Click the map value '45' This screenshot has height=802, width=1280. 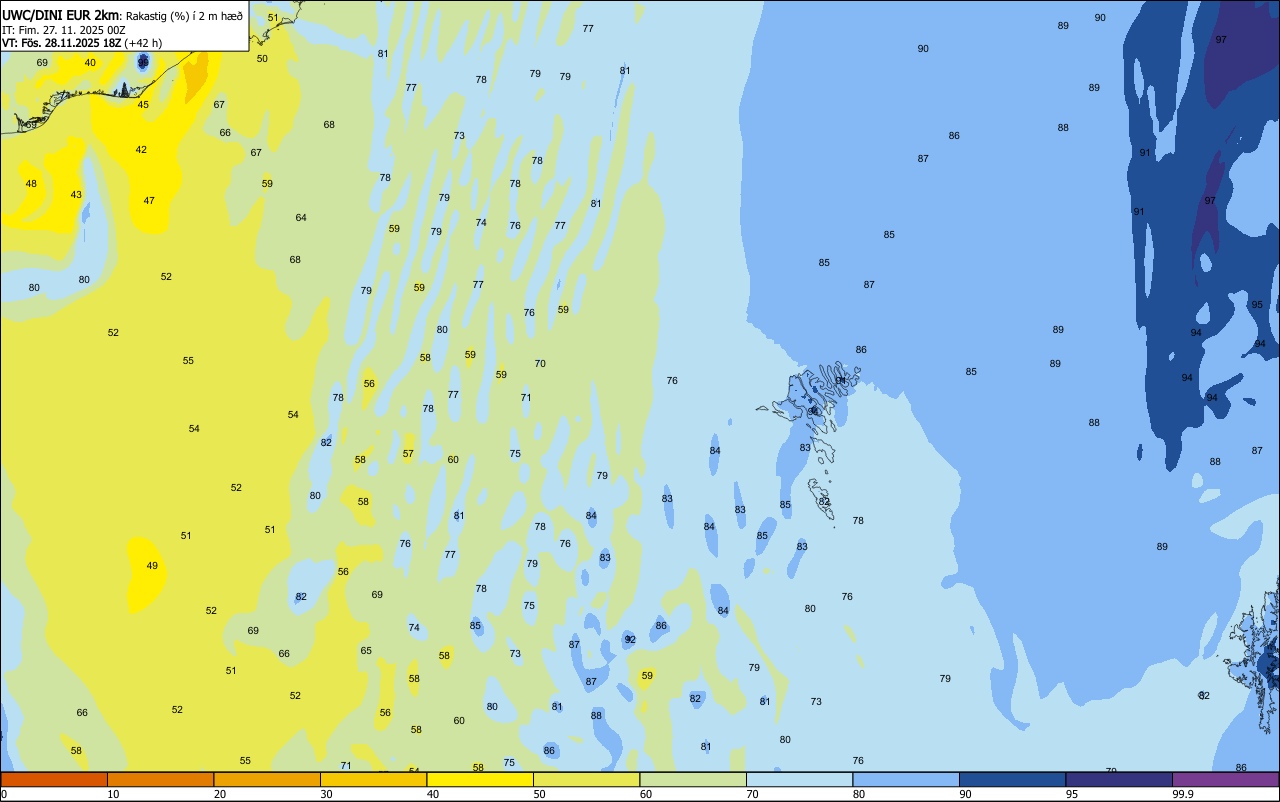[x=143, y=105]
